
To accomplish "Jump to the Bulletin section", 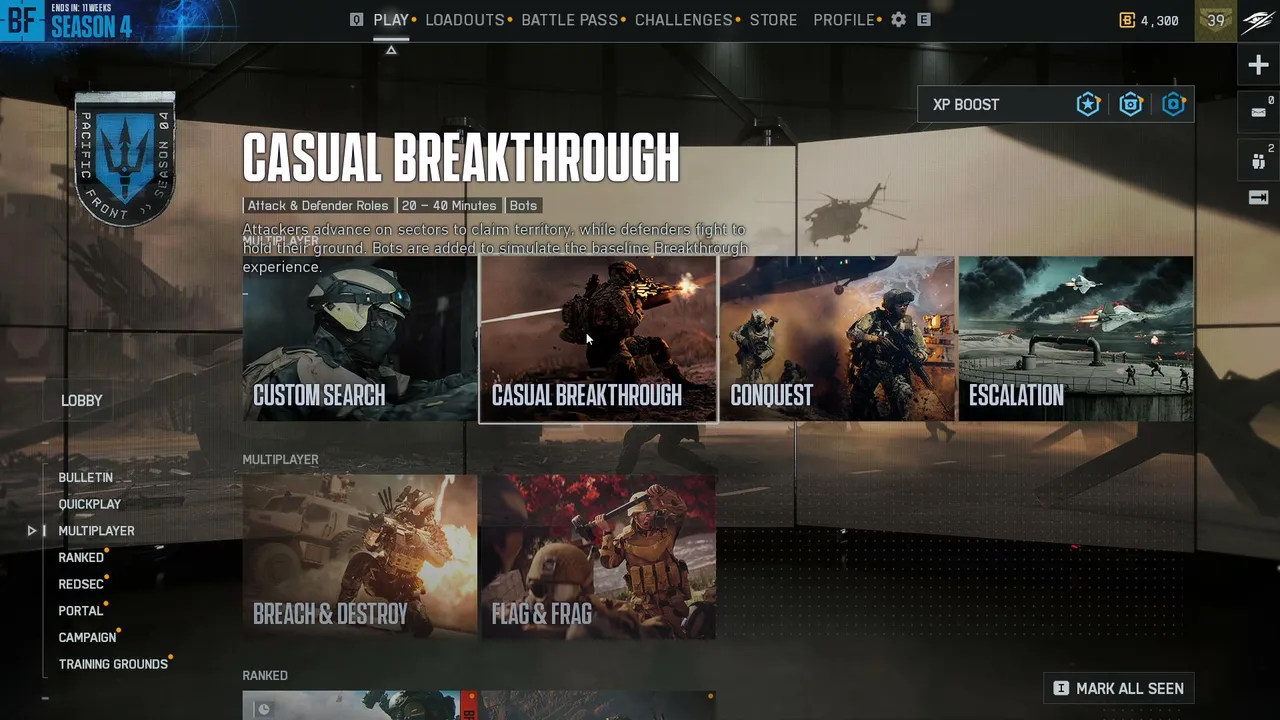I will pos(86,478).
